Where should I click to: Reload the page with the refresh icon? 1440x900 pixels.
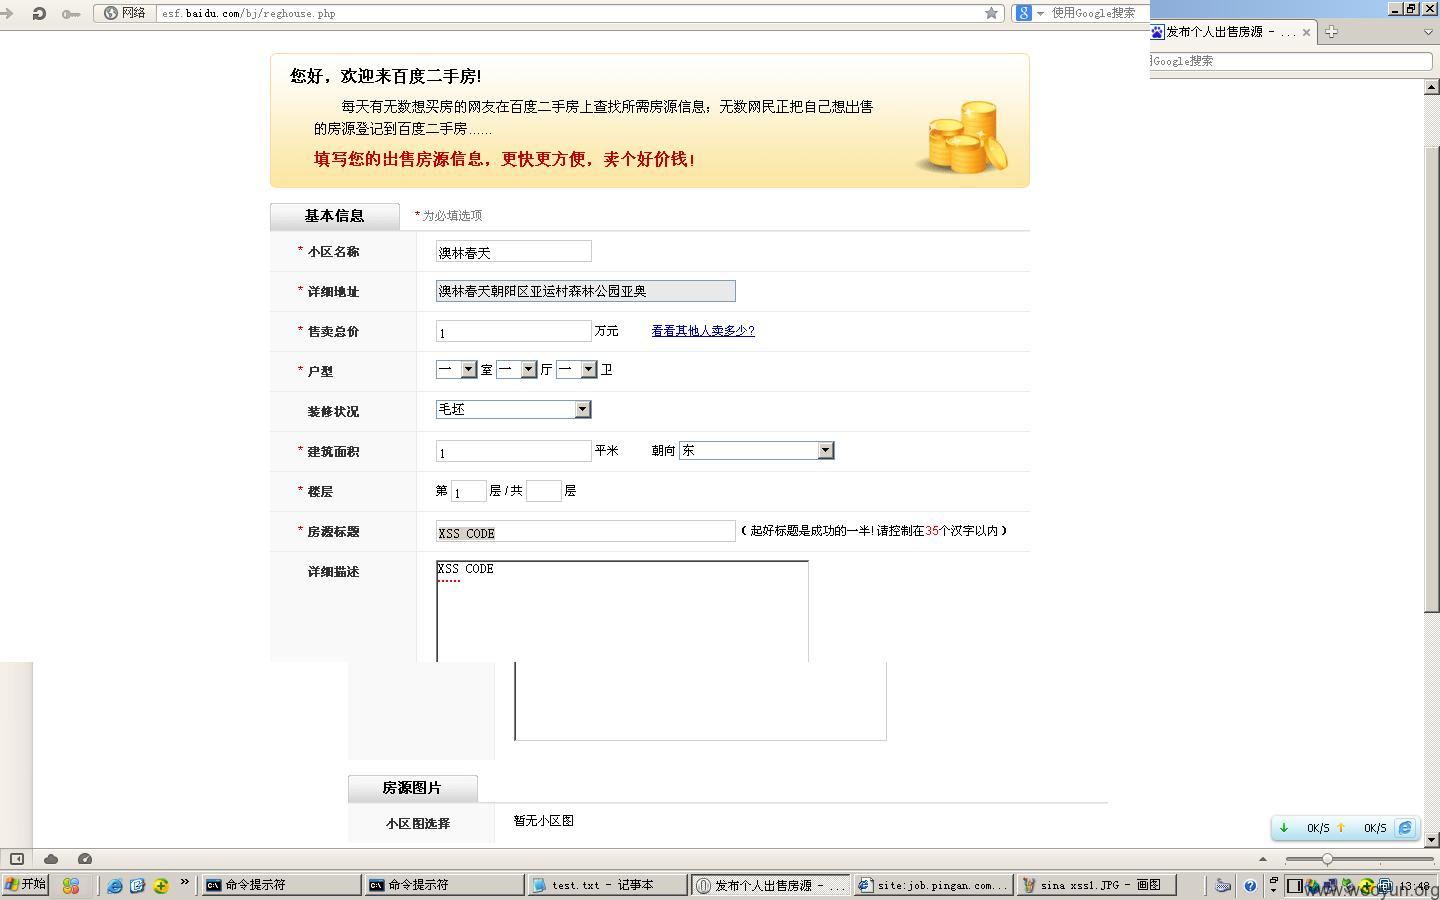click(x=39, y=13)
